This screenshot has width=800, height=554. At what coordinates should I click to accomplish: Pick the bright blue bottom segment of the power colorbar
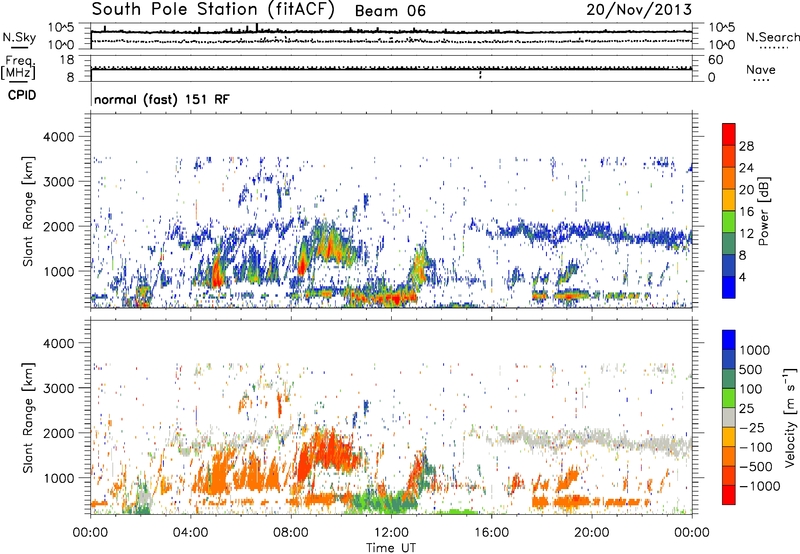pos(729,287)
